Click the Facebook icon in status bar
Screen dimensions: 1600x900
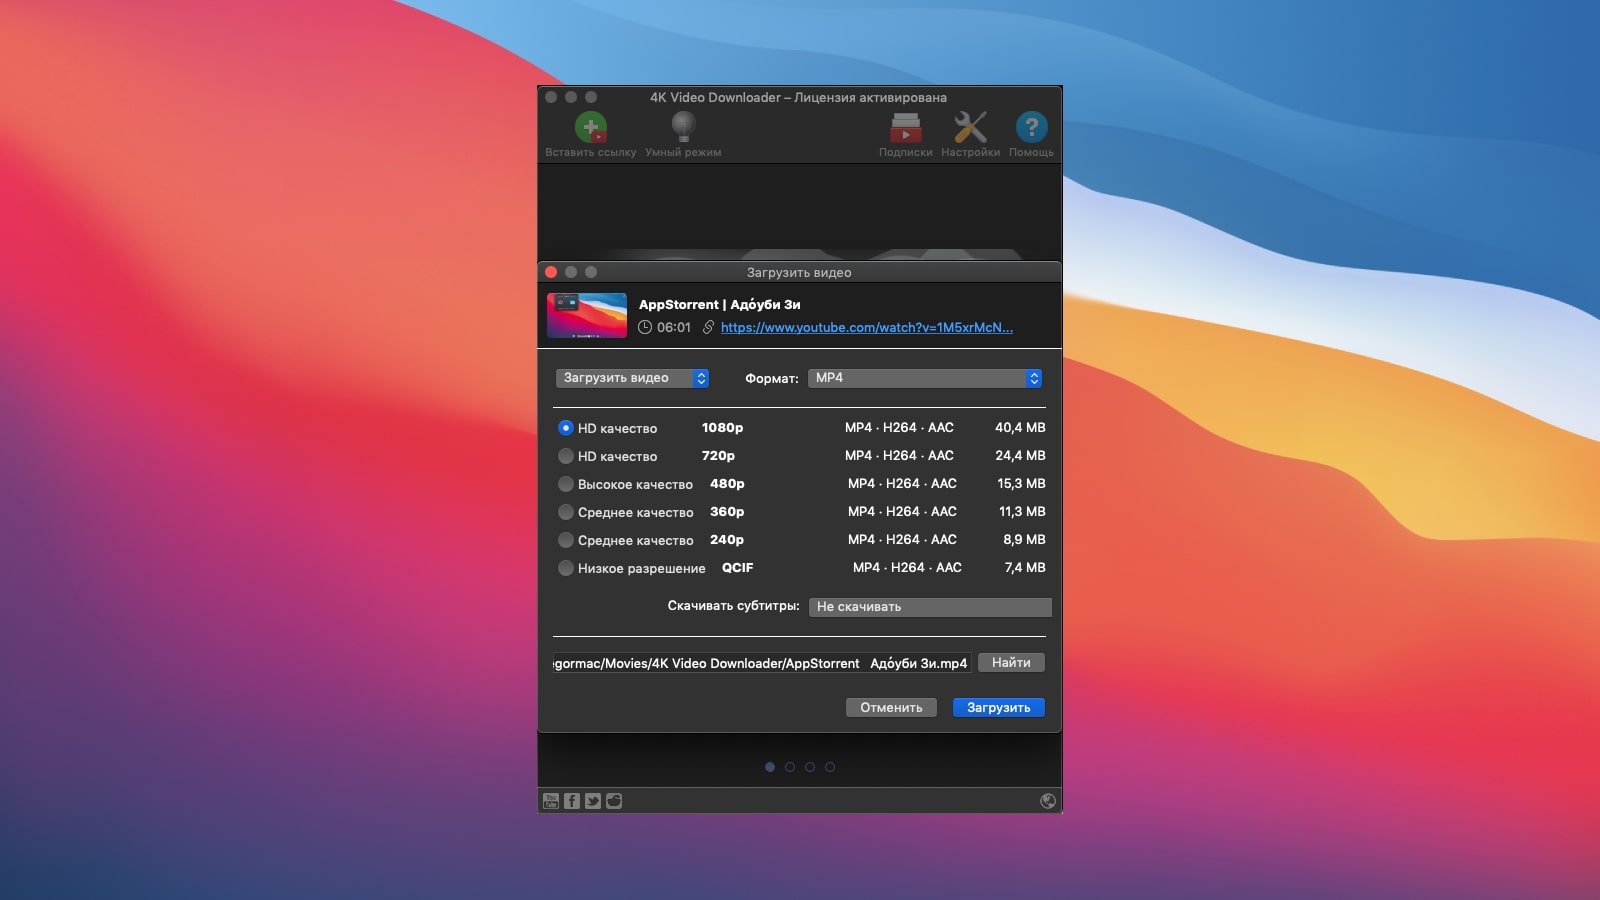click(x=572, y=801)
